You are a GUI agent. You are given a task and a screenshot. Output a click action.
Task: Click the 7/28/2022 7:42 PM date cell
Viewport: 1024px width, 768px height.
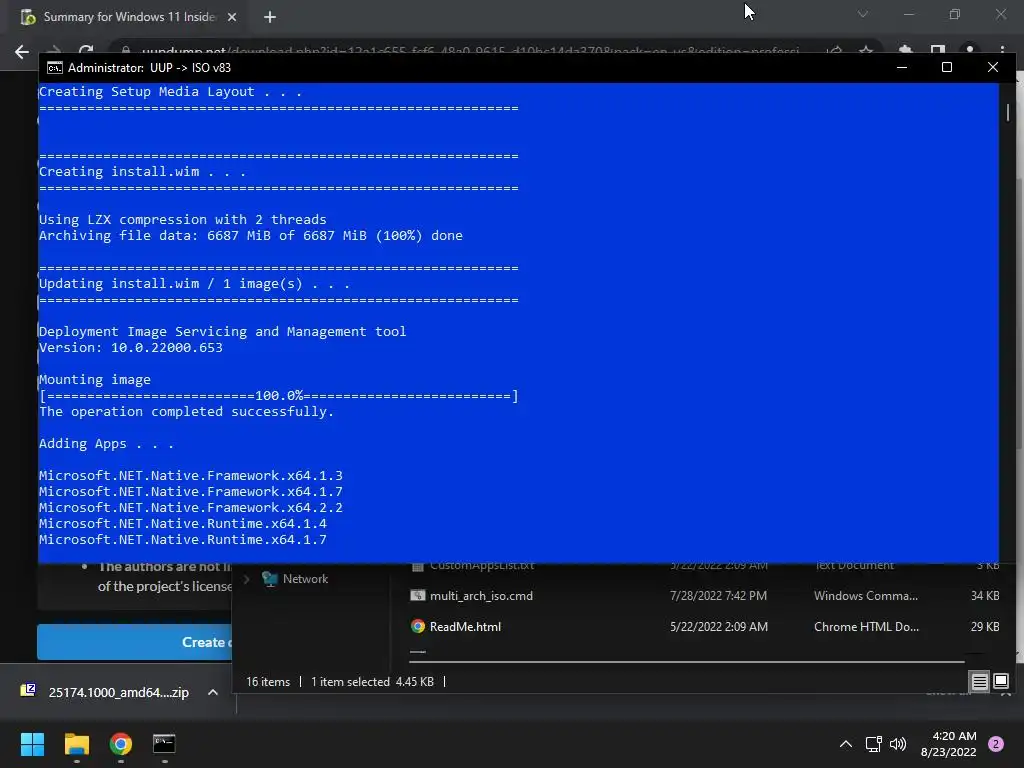718,596
